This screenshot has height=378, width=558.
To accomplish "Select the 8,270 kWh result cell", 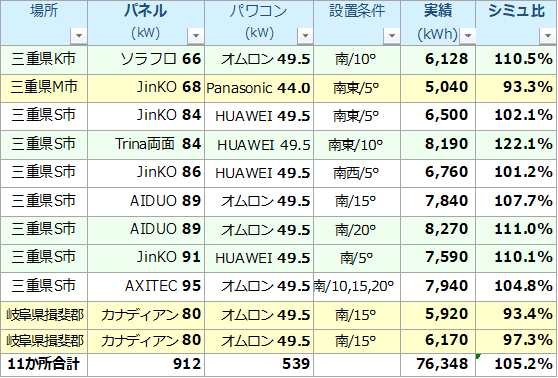I will [438, 230].
